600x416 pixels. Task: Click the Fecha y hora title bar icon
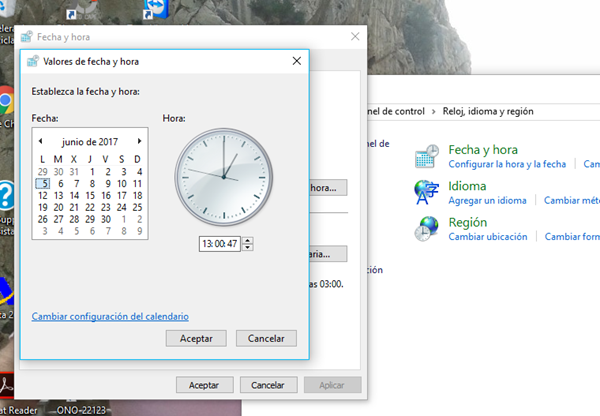tap(27, 37)
